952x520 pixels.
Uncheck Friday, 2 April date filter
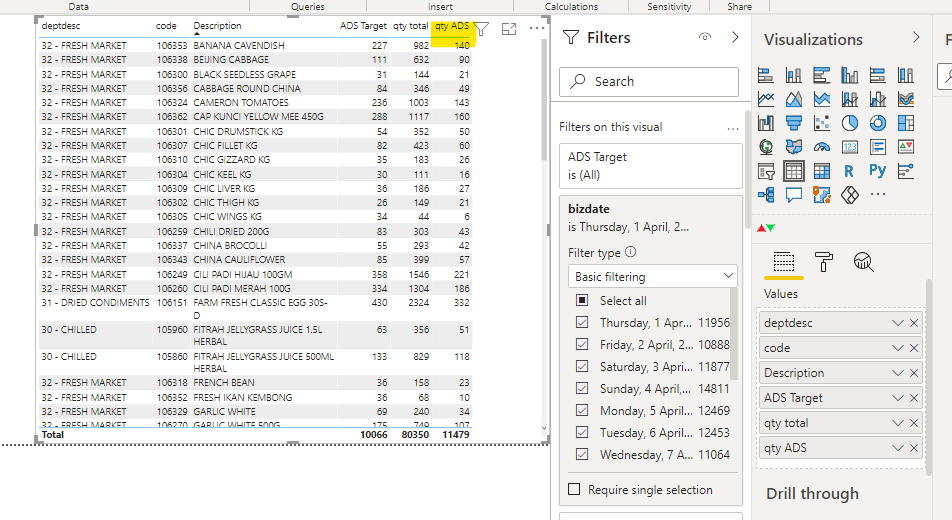[x=582, y=344]
